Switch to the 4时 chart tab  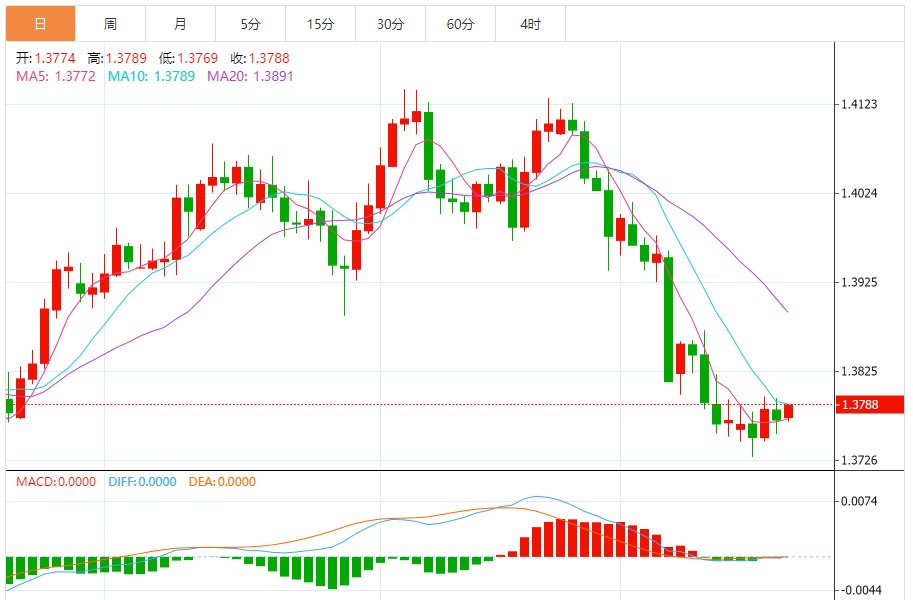[x=530, y=24]
